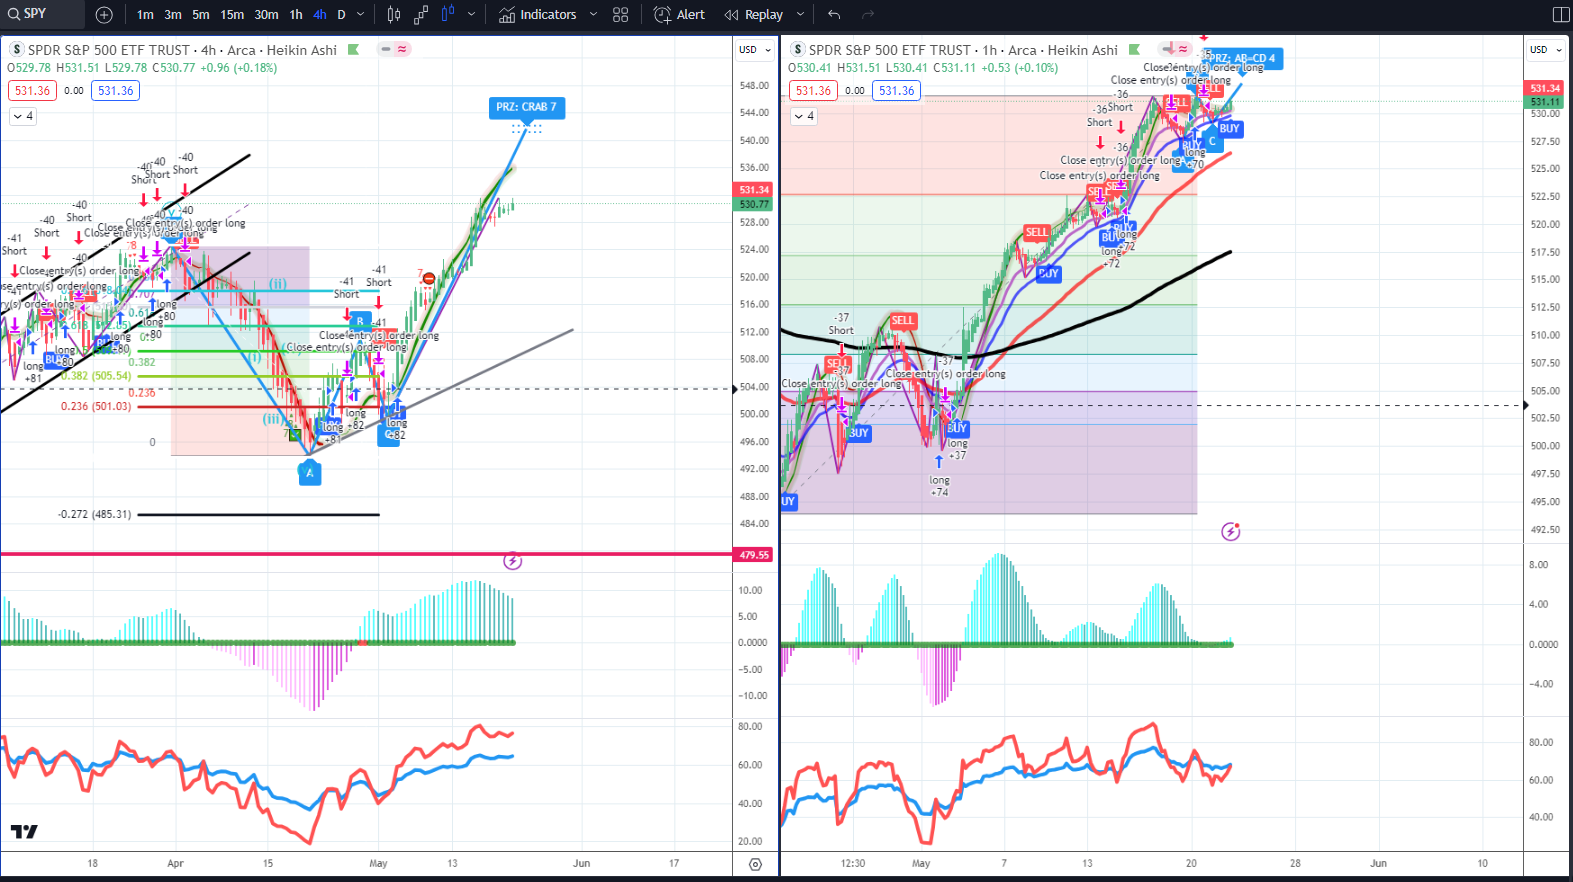Choose the blue Heikin Ashi candle icon
The width and height of the screenshot is (1573, 882).
pos(448,14)
